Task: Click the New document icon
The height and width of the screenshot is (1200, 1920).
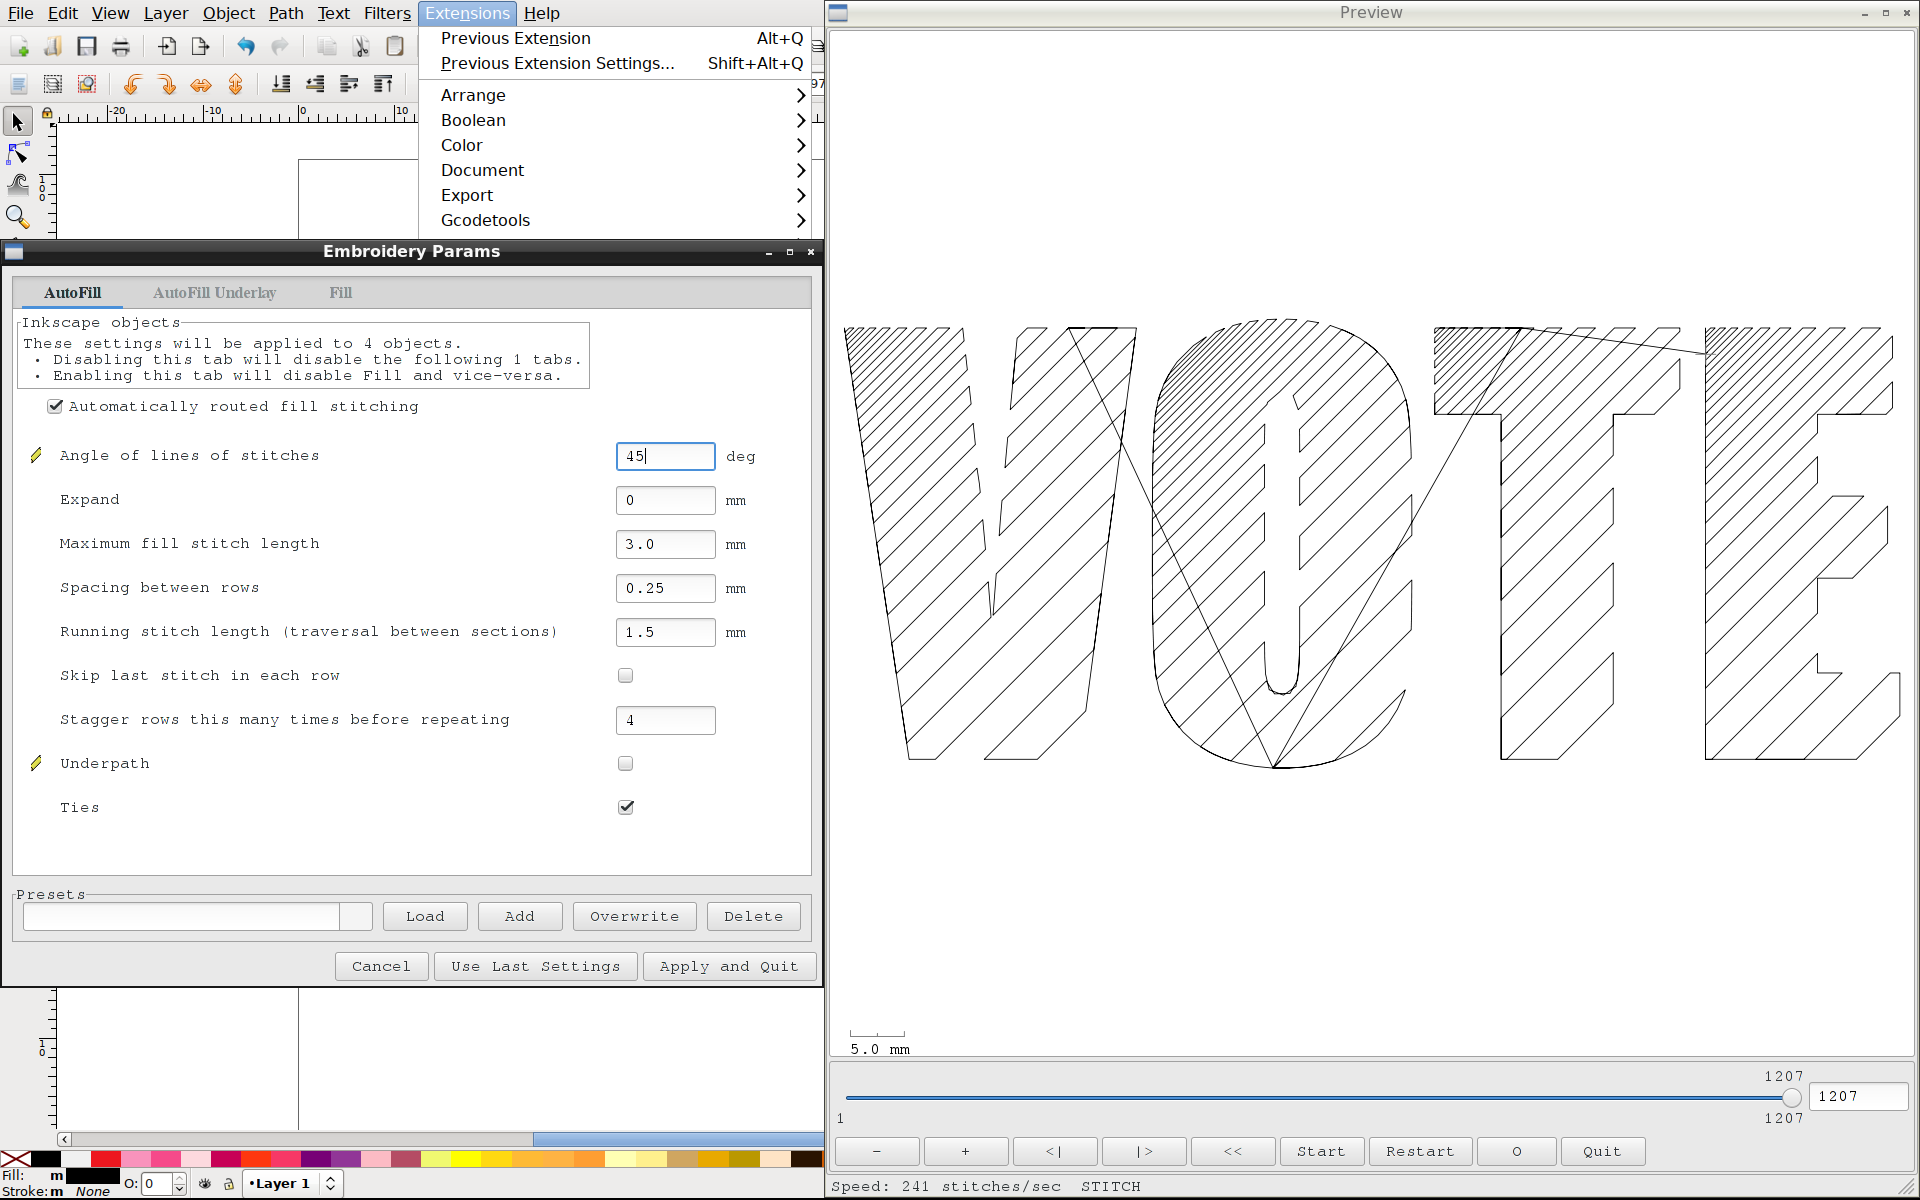Action: tap(19, 46)
